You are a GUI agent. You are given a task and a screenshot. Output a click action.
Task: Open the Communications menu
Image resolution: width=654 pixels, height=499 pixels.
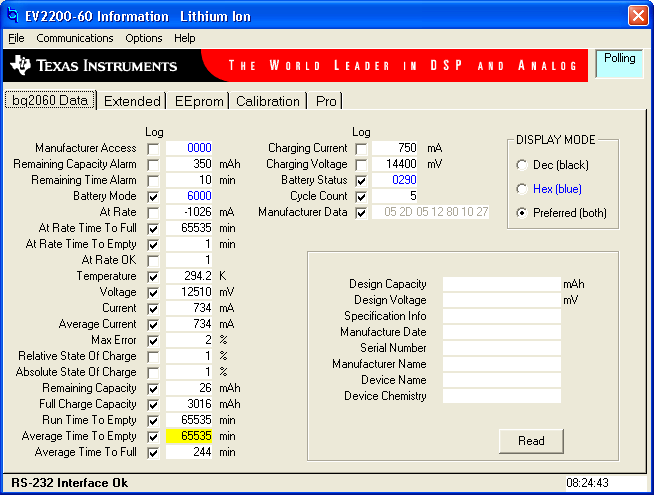(x=75, y=38)
